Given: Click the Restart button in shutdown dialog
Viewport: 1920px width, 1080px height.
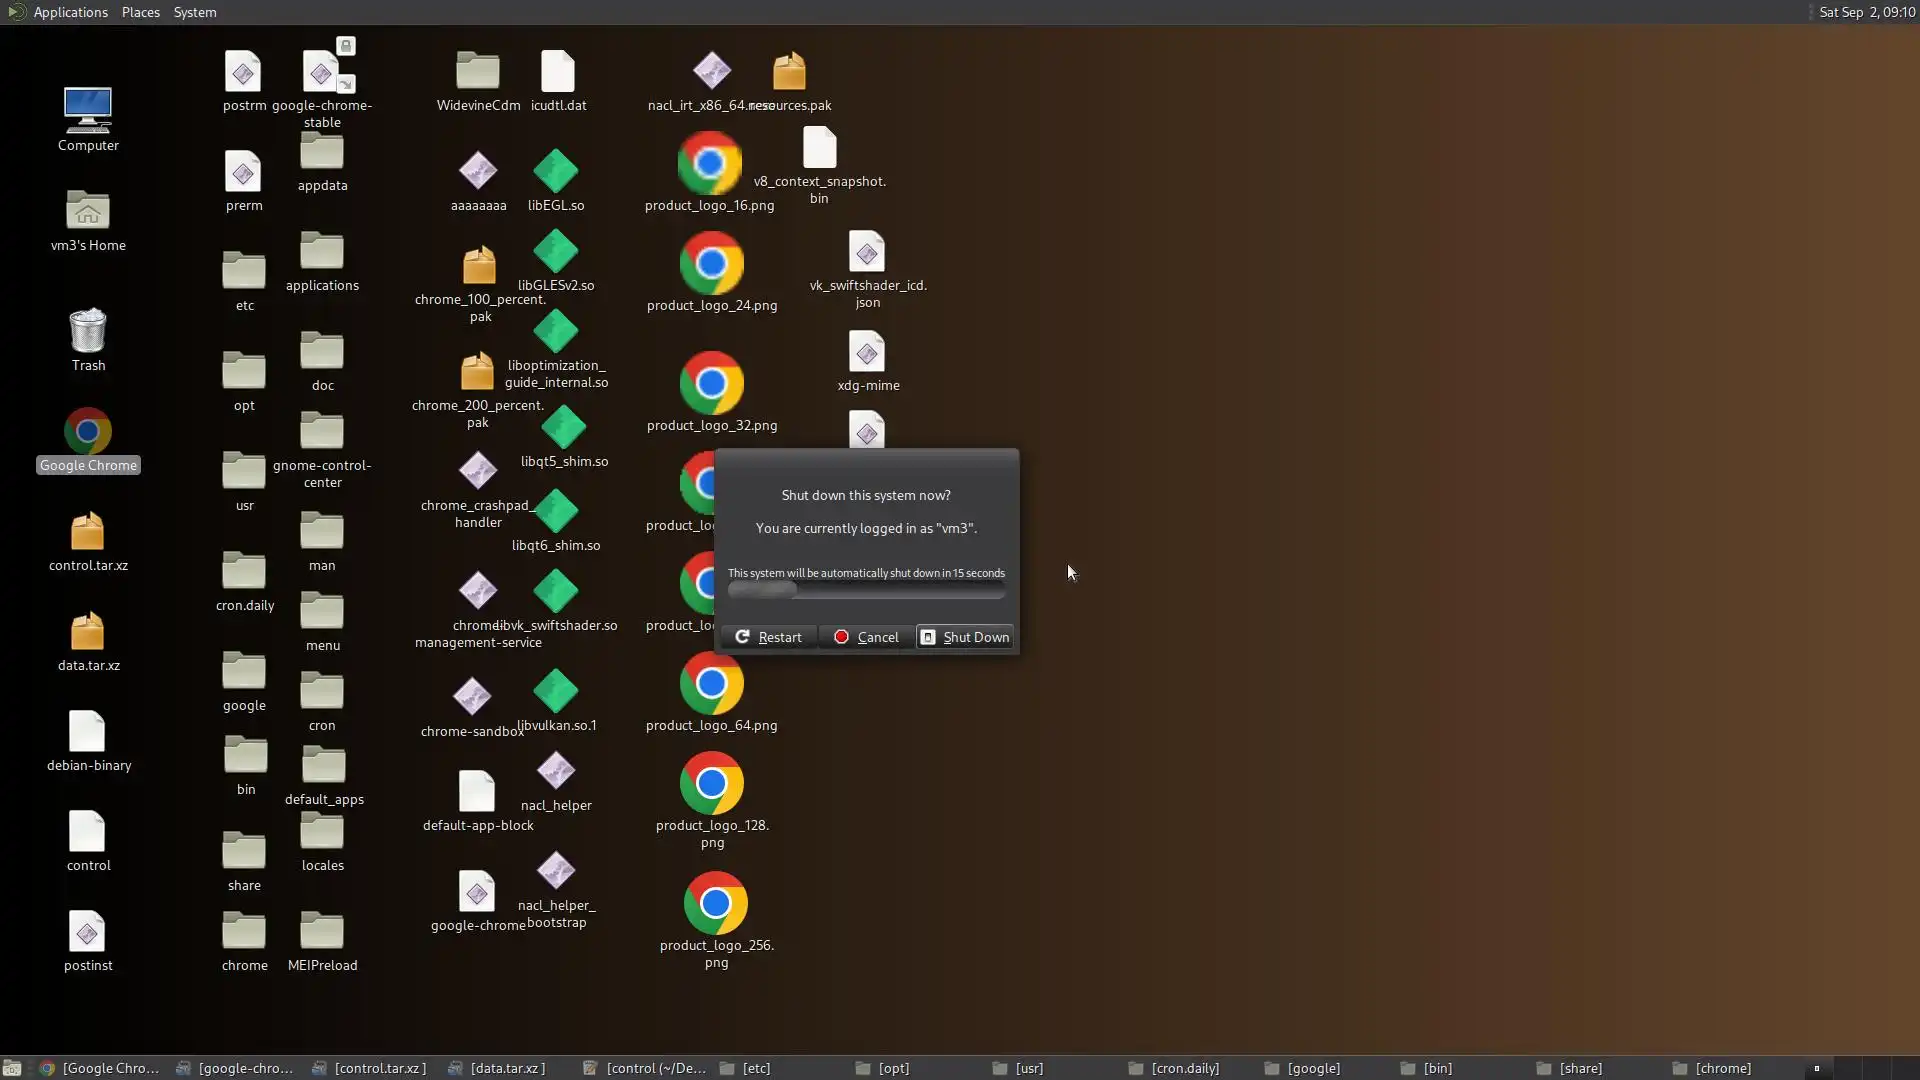Looking at the screenshot, I should (x=768, y=637).
